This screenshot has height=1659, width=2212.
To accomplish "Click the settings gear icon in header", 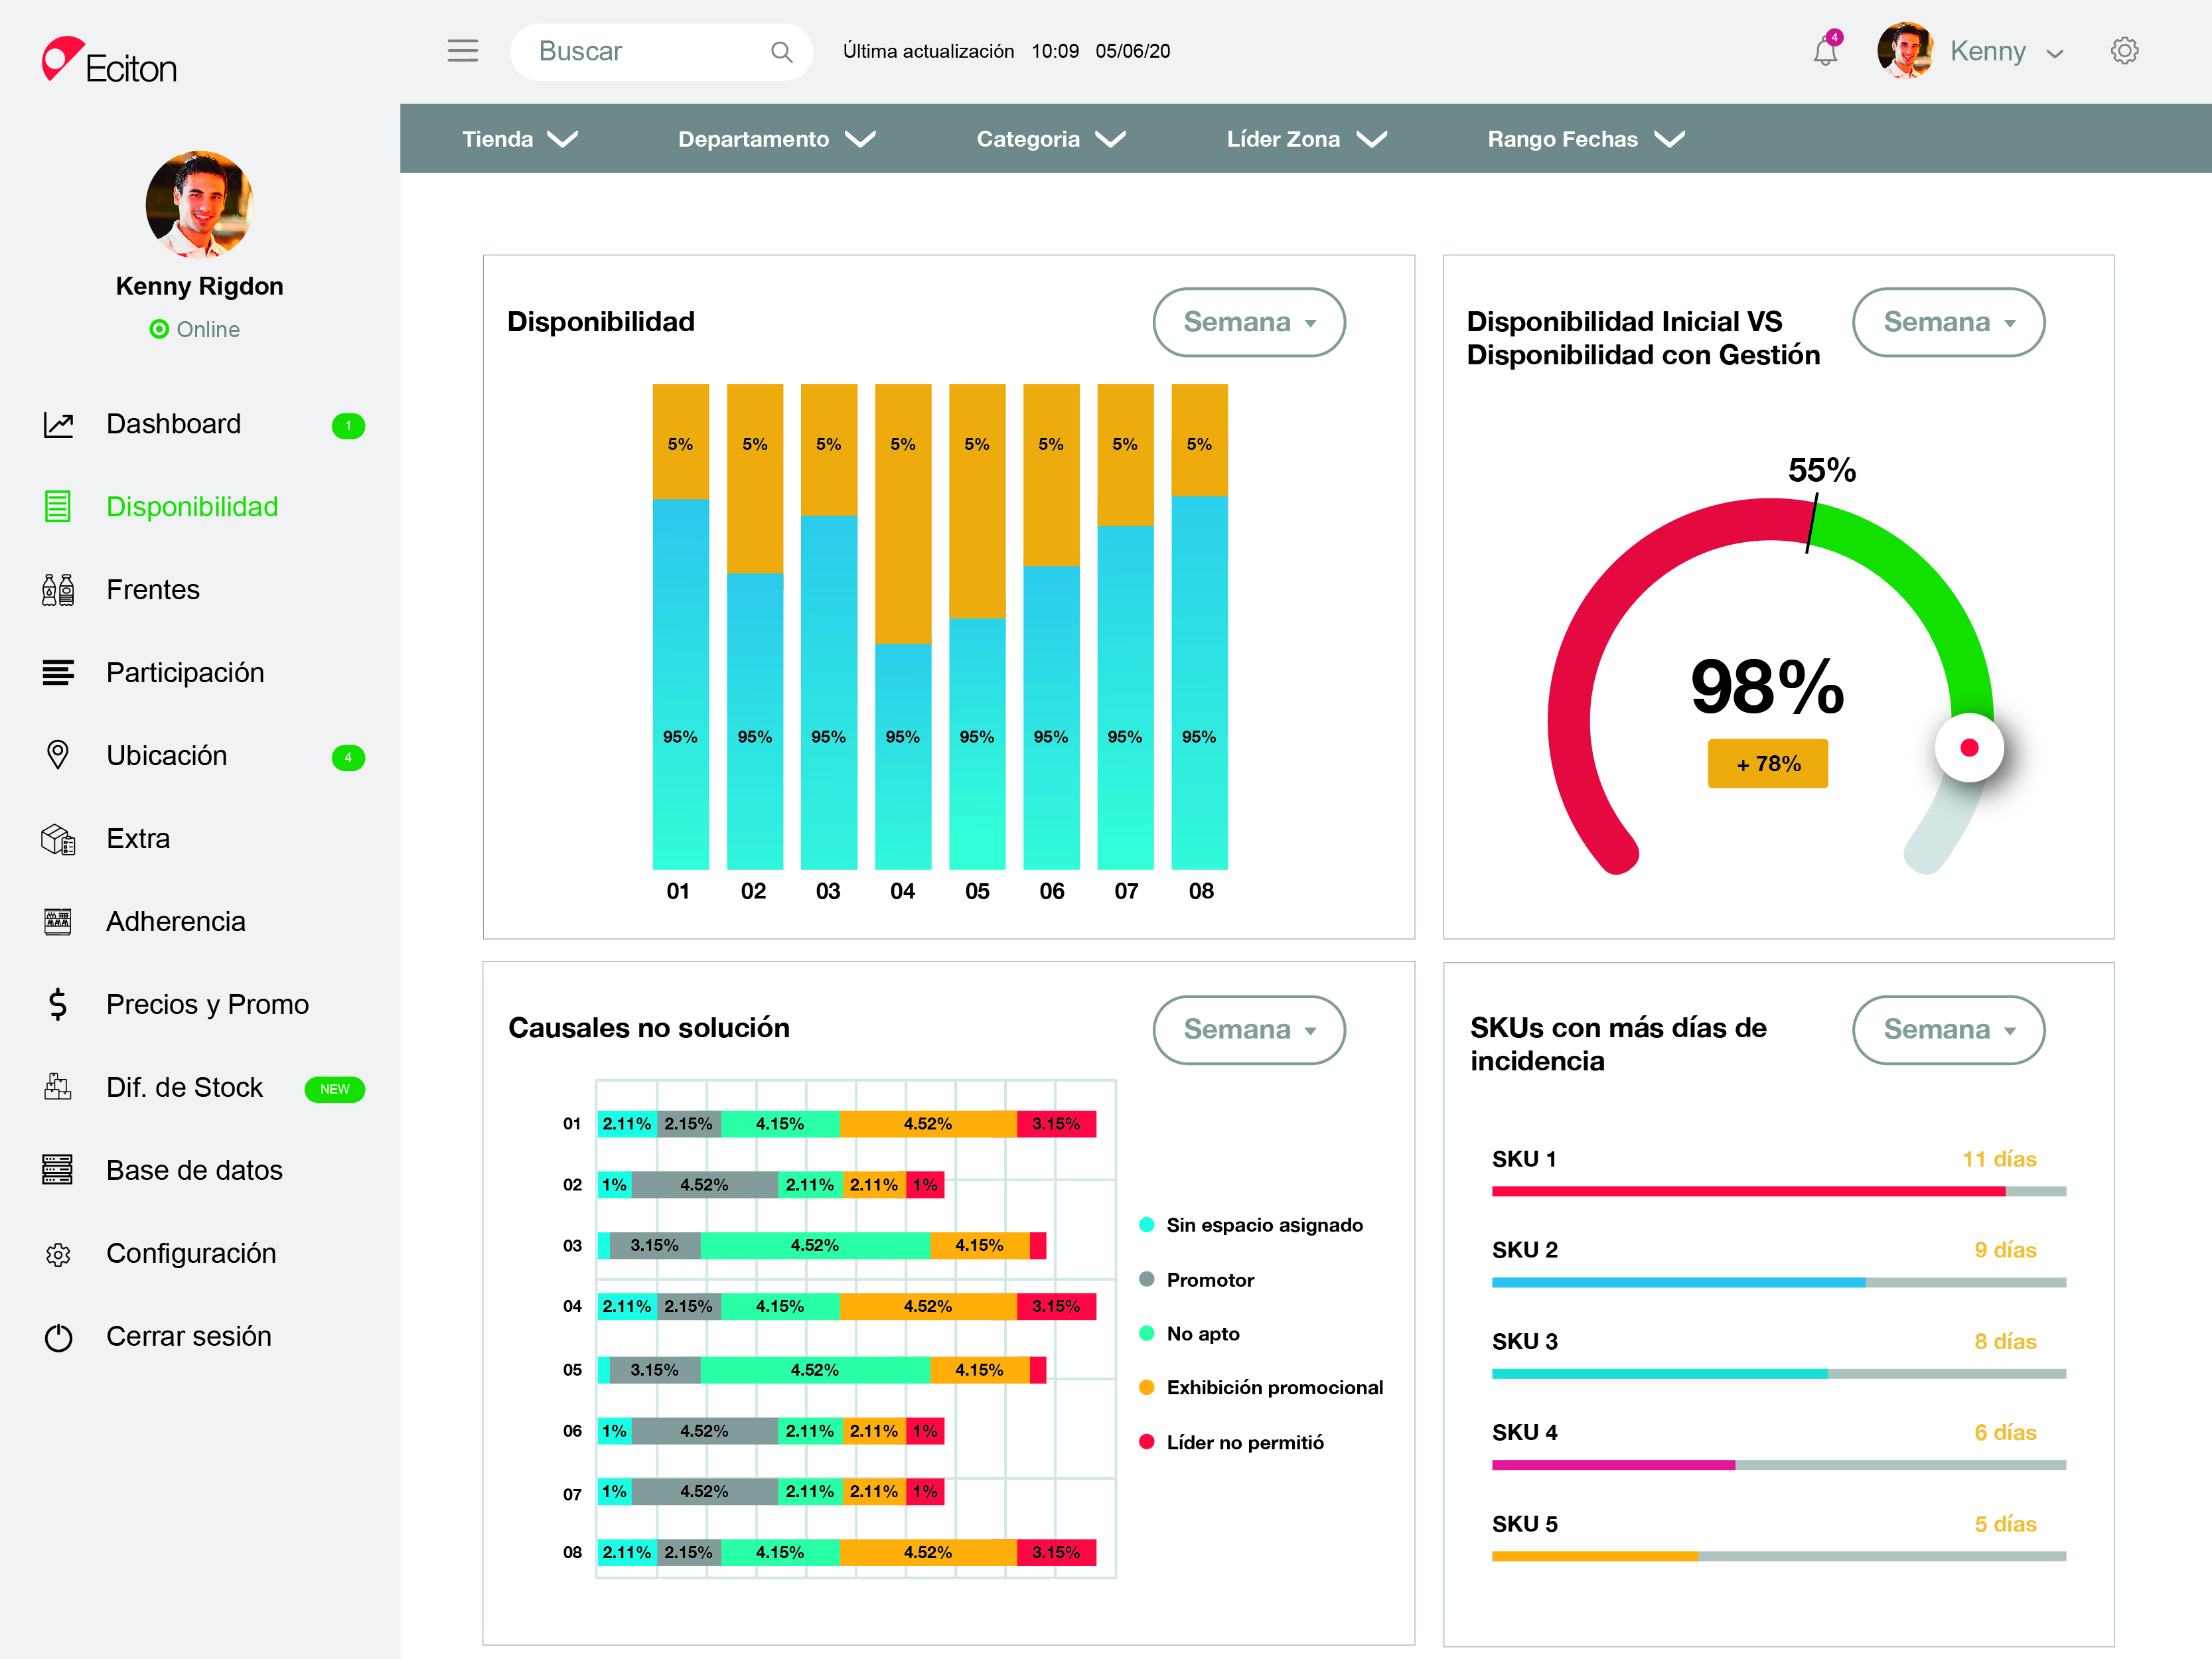I will (2123, 51).
